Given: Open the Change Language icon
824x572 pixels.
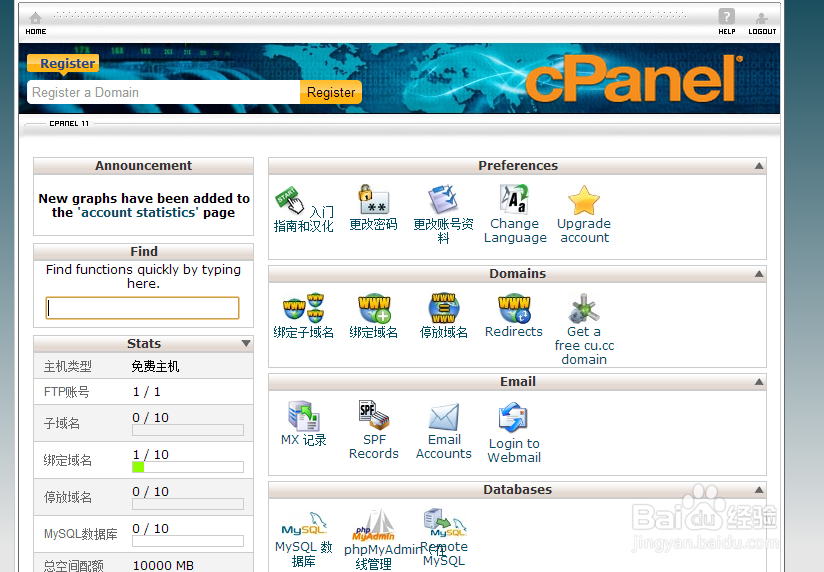Looking at the screenshot, I should coord(514,199).
